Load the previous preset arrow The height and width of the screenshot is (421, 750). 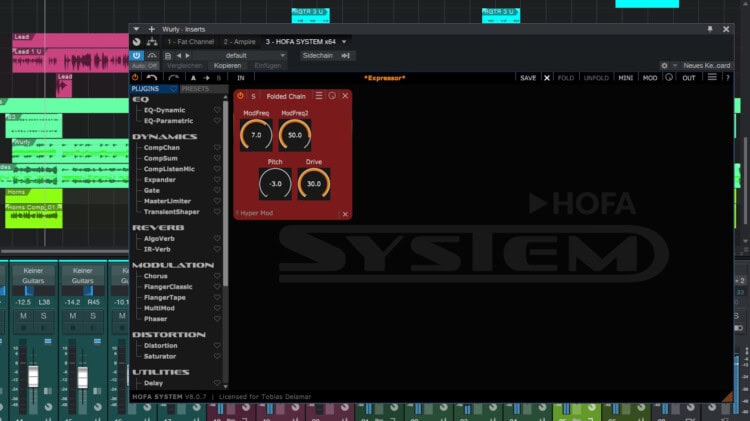click(179, 55)
